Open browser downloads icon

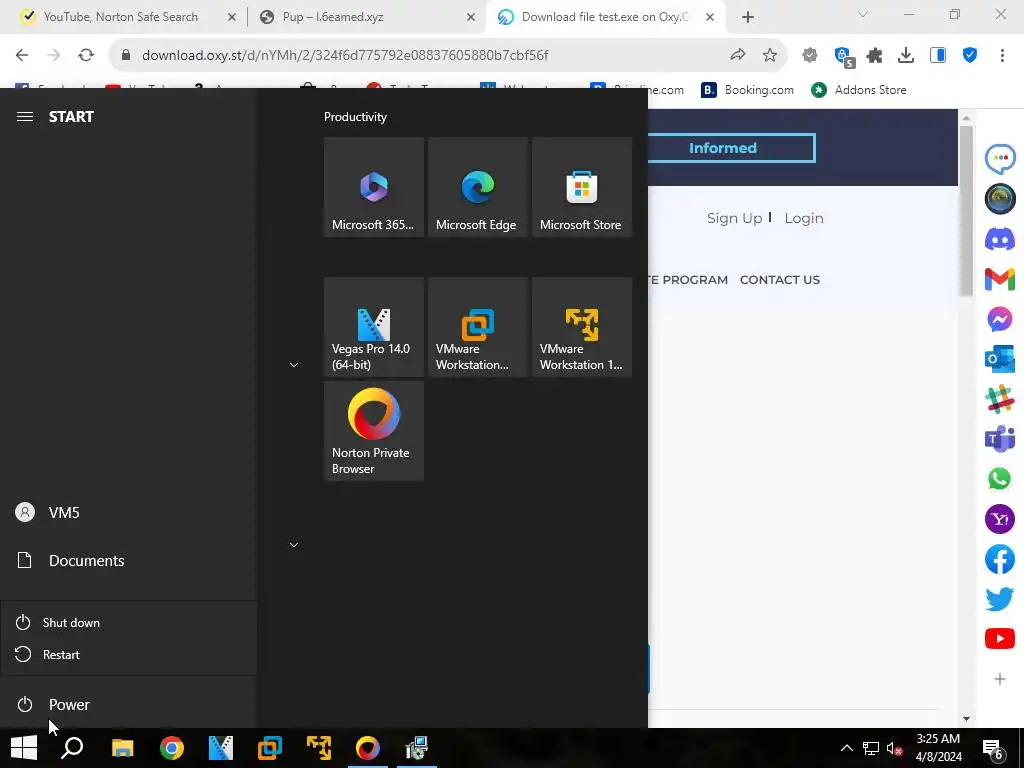pos(906,56)
